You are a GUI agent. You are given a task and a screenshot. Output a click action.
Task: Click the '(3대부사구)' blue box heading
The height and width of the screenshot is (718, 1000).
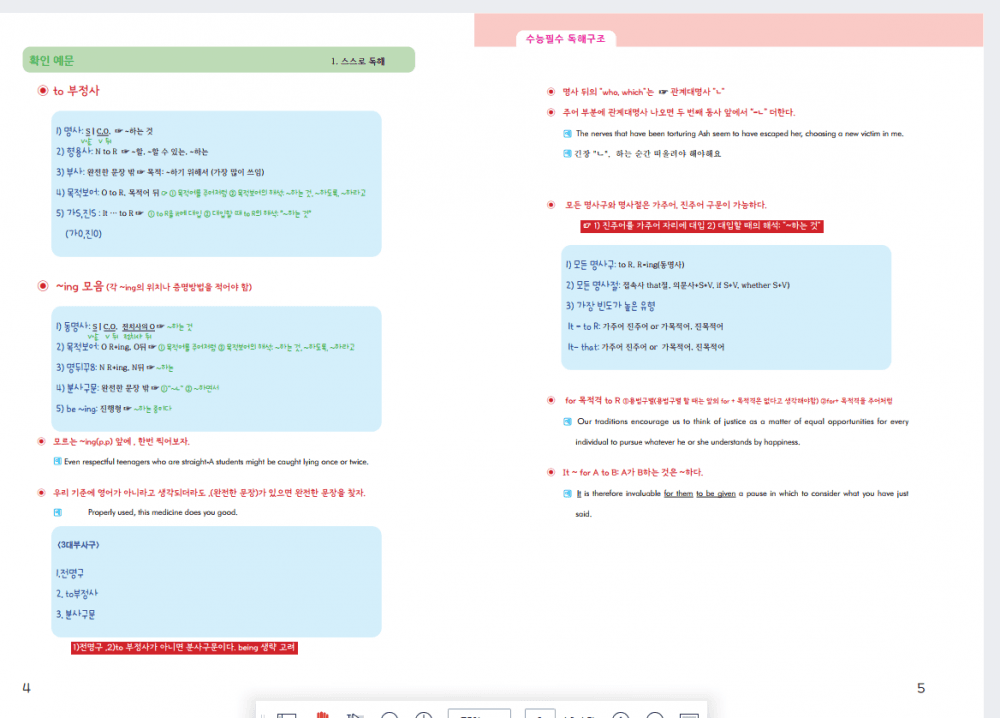(78, 545)
